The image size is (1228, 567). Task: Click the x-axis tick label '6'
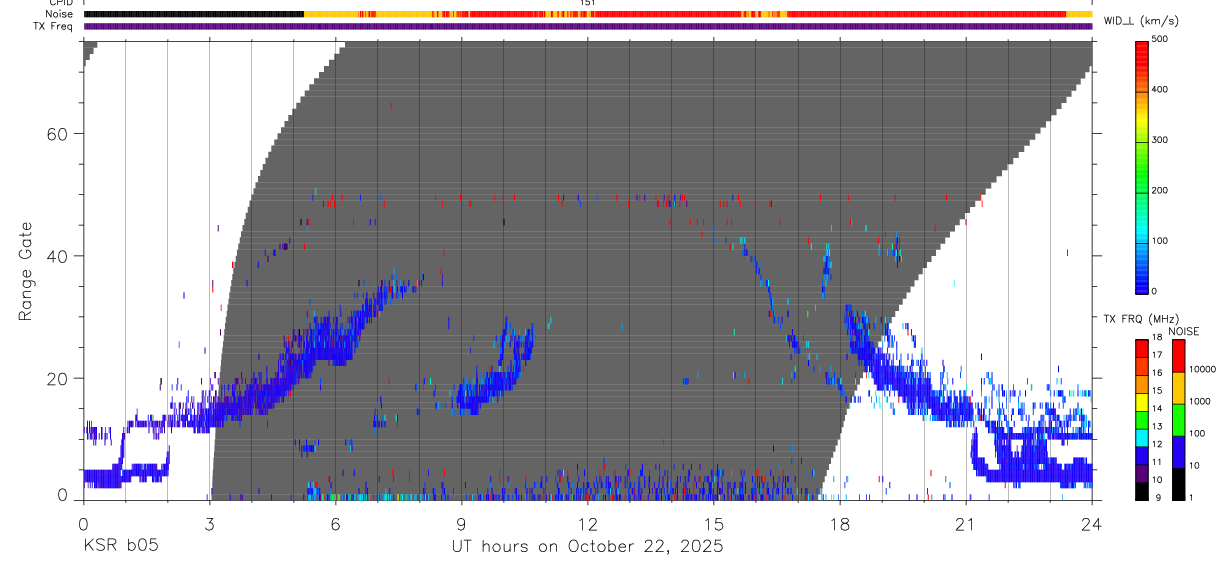pyautogui.click(x=335, y=524)
